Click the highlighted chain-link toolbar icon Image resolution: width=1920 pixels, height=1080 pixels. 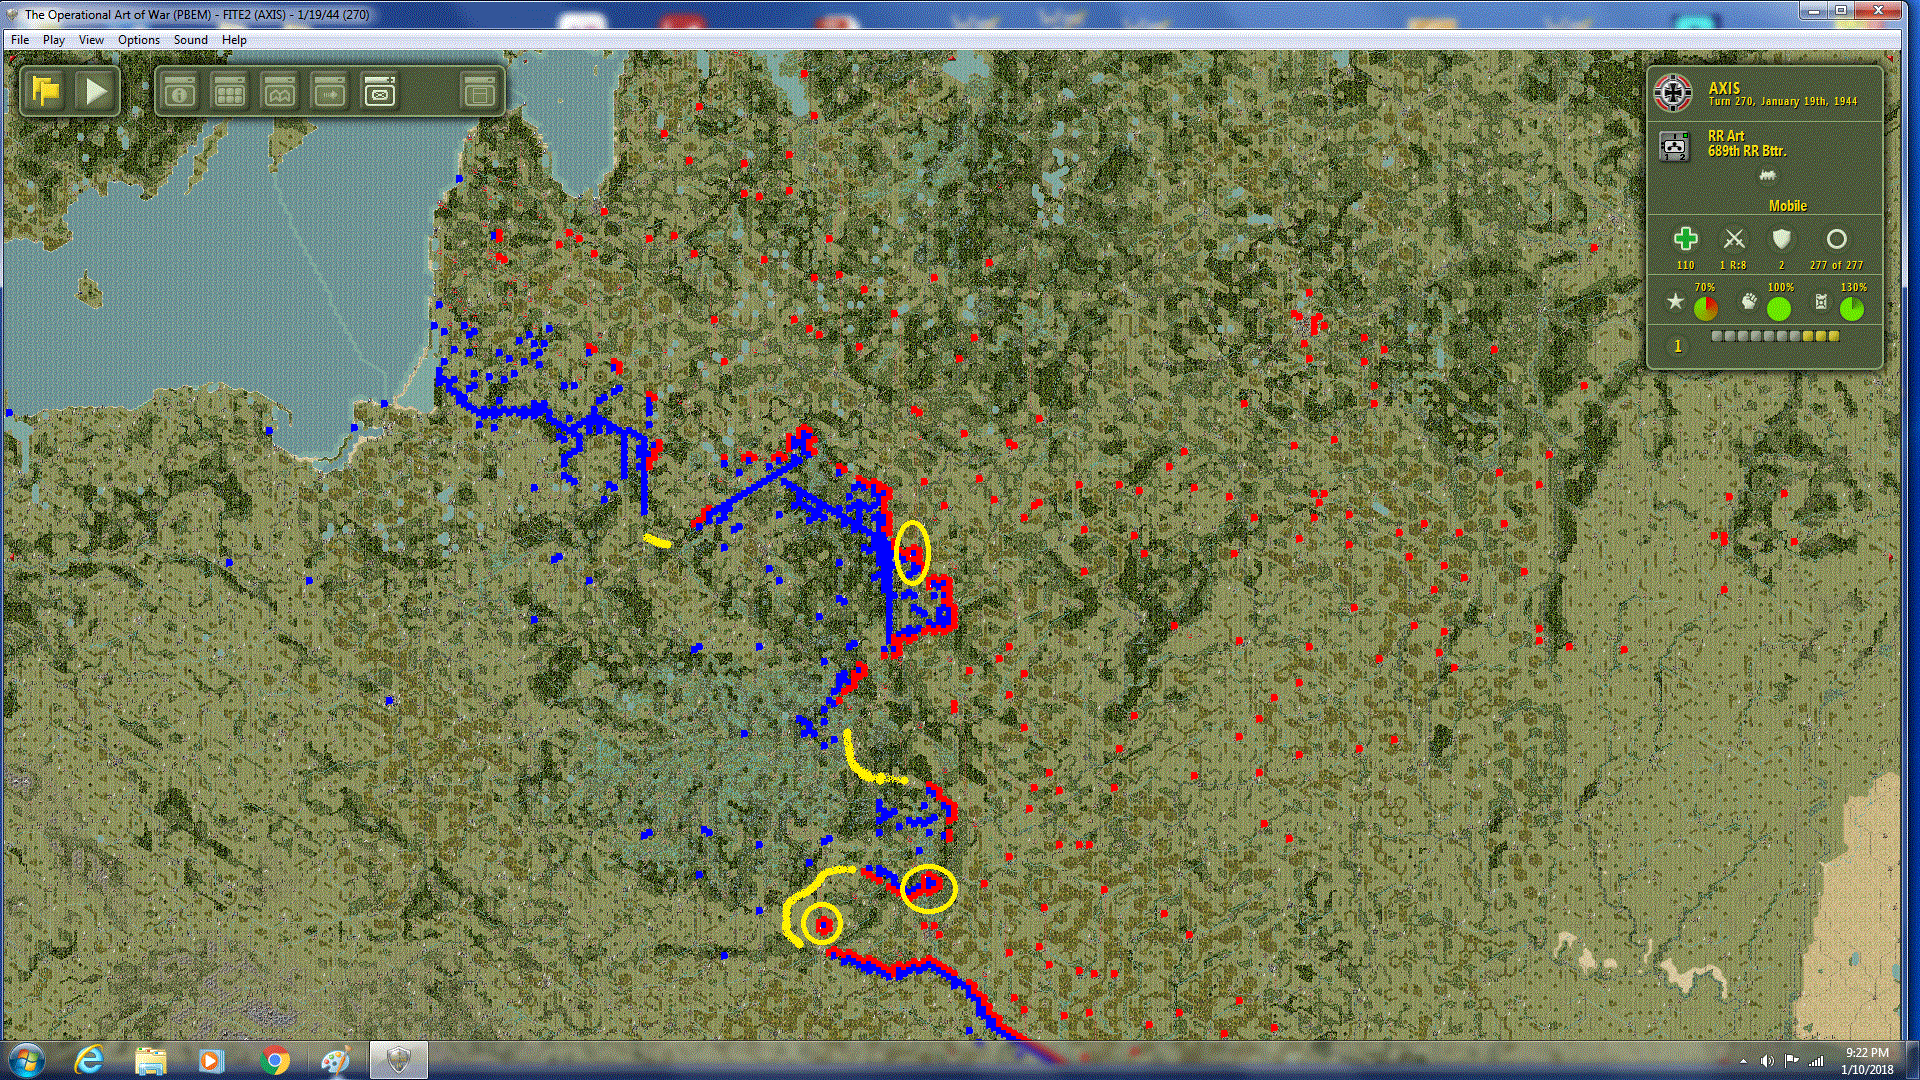(380, 92)
